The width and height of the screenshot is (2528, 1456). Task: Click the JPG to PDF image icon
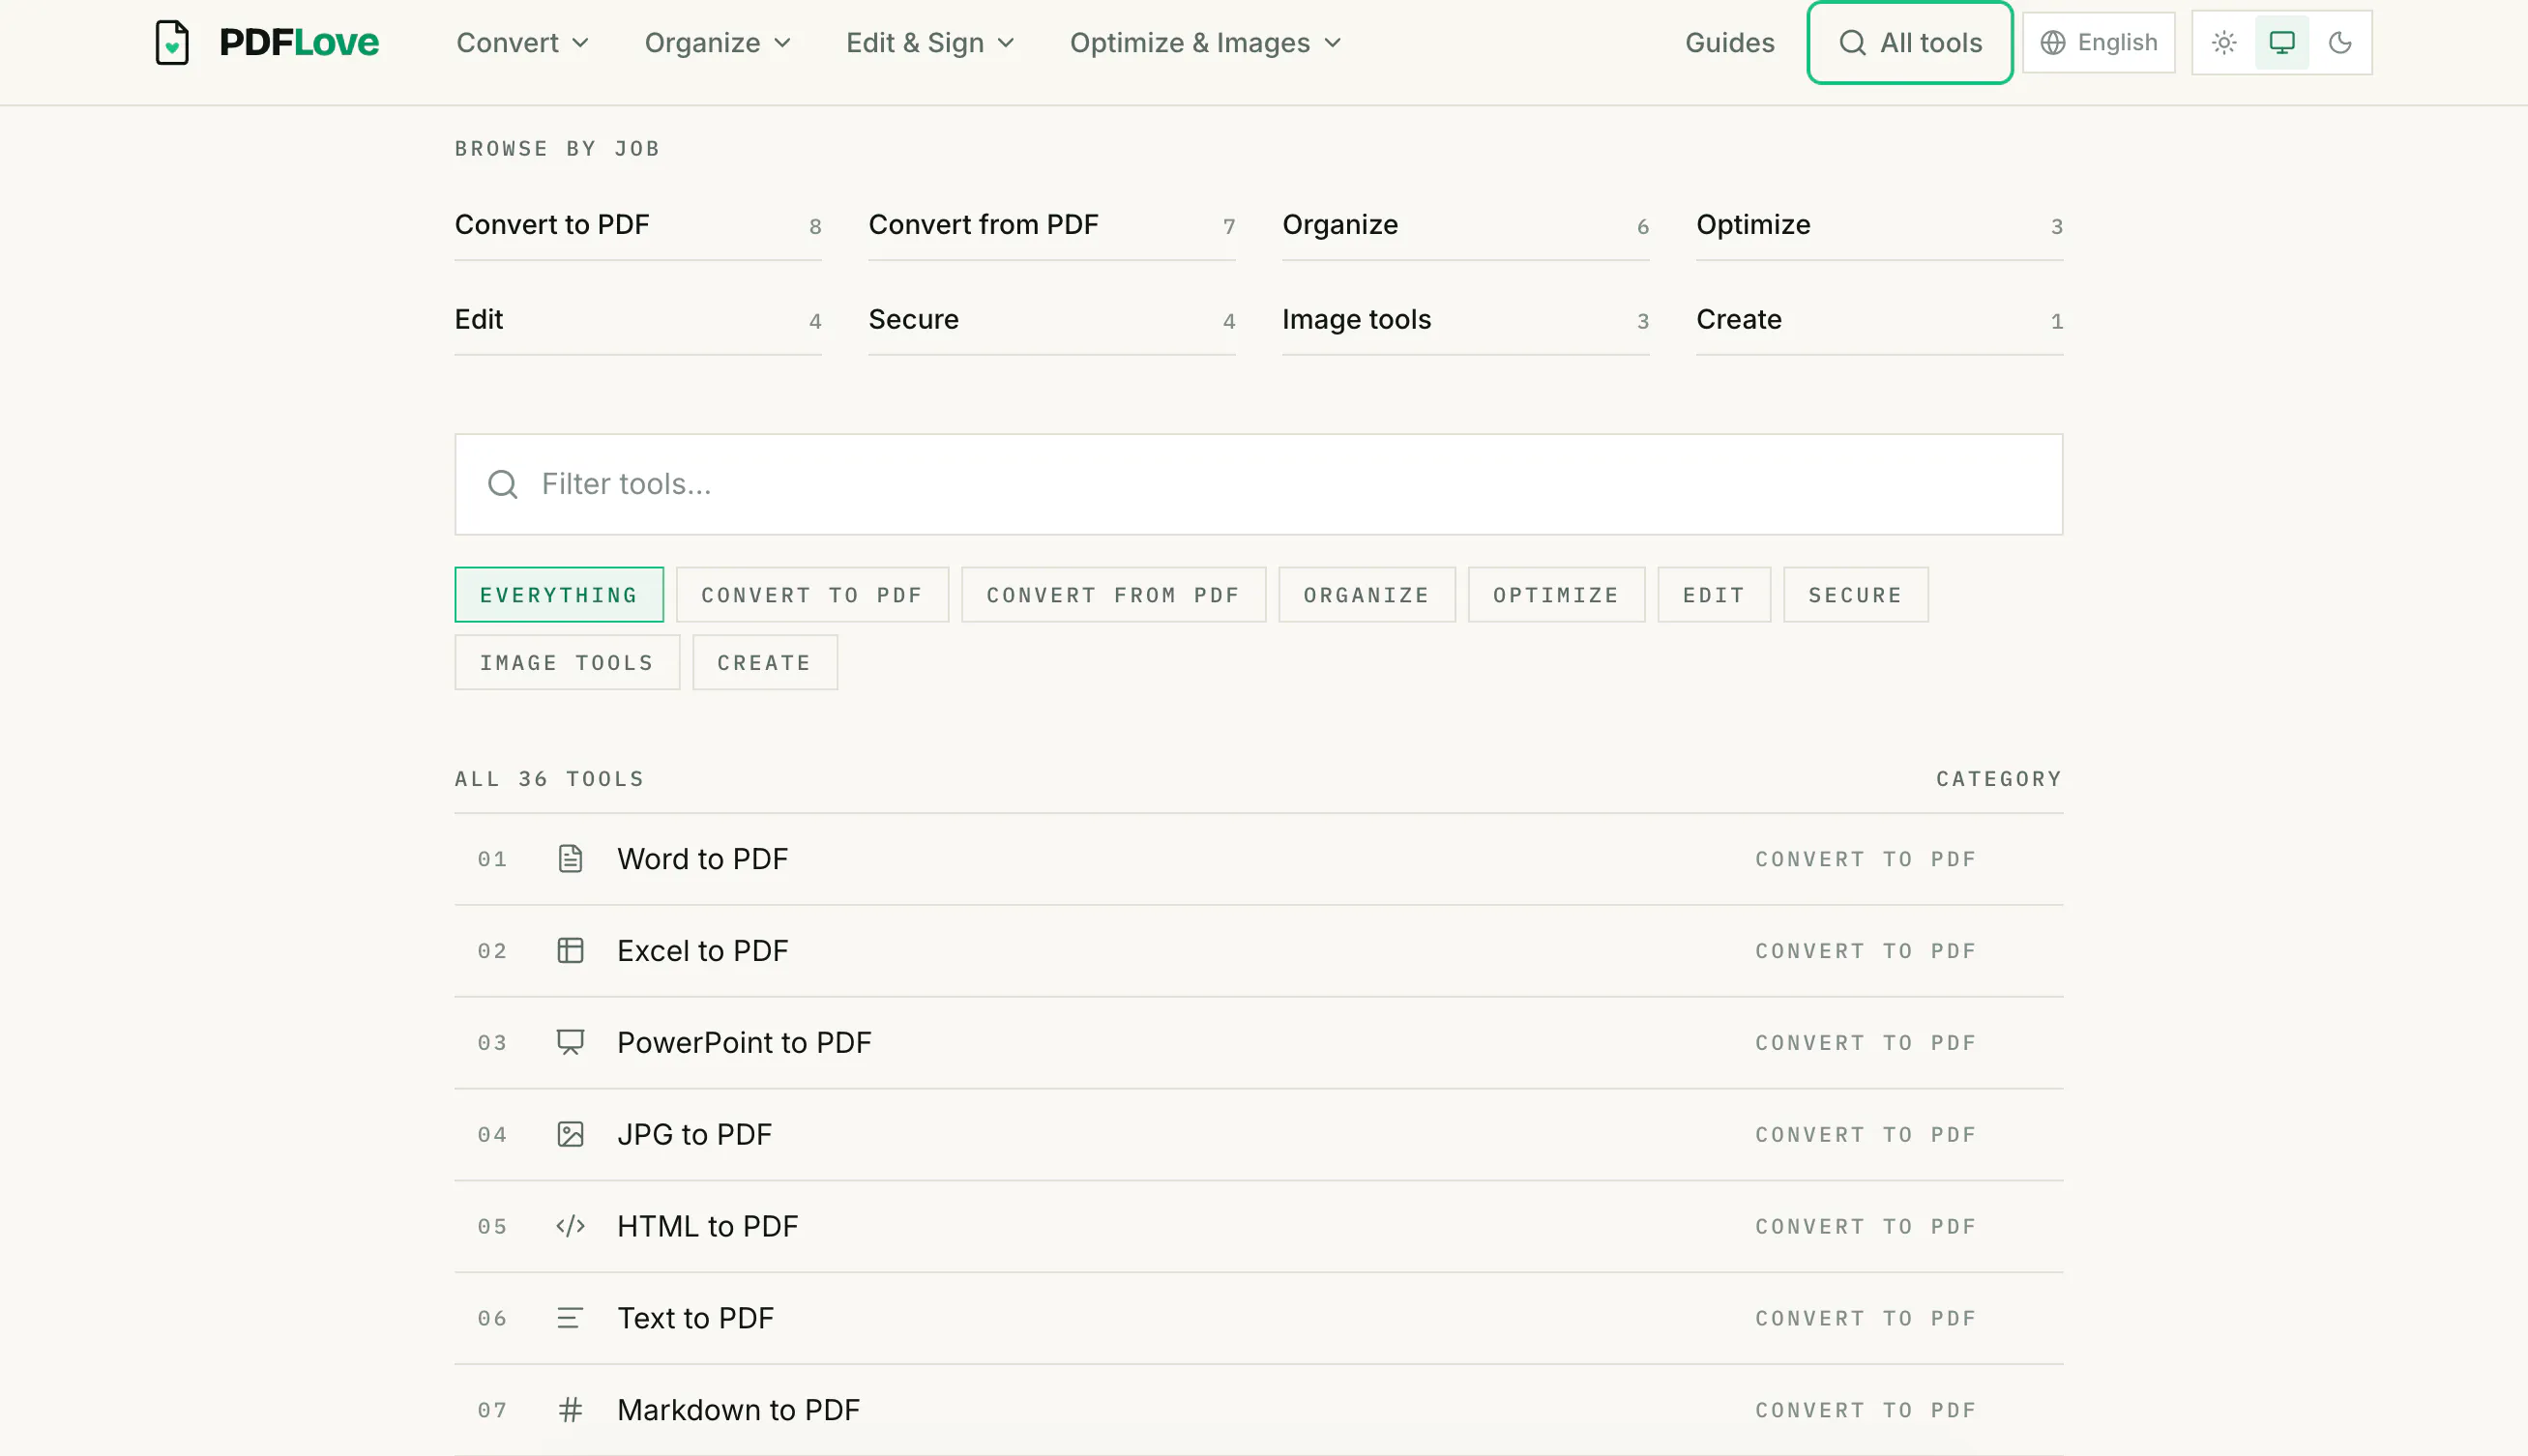pos(570,1135)
